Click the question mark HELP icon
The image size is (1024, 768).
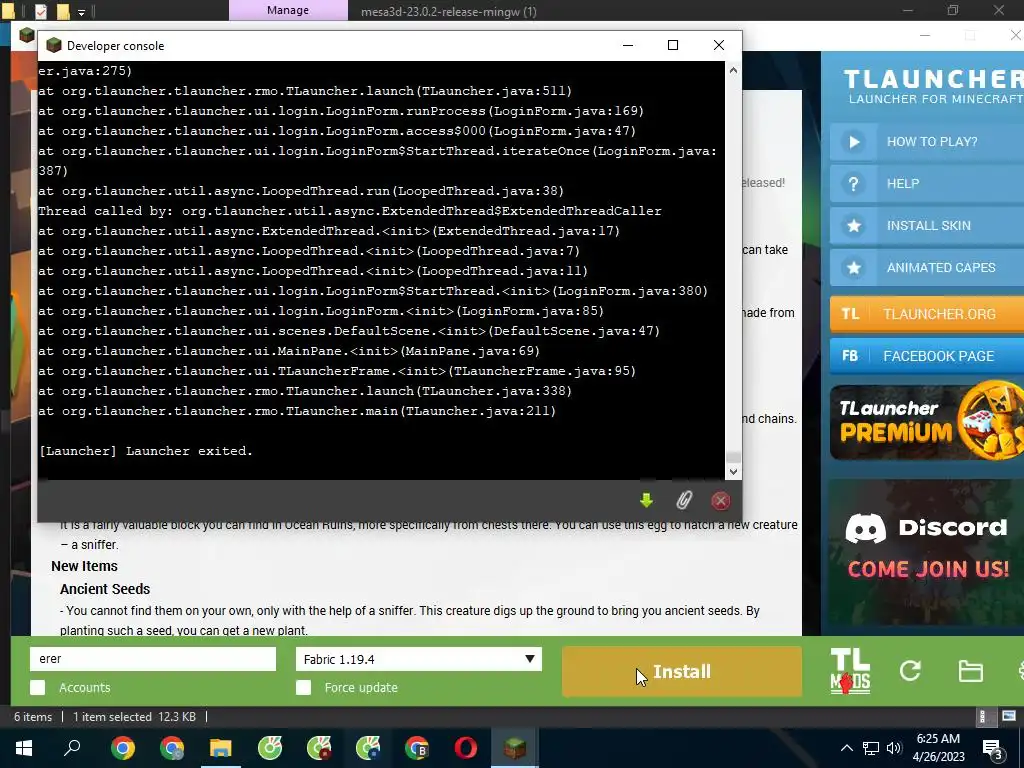coord(854,184)
